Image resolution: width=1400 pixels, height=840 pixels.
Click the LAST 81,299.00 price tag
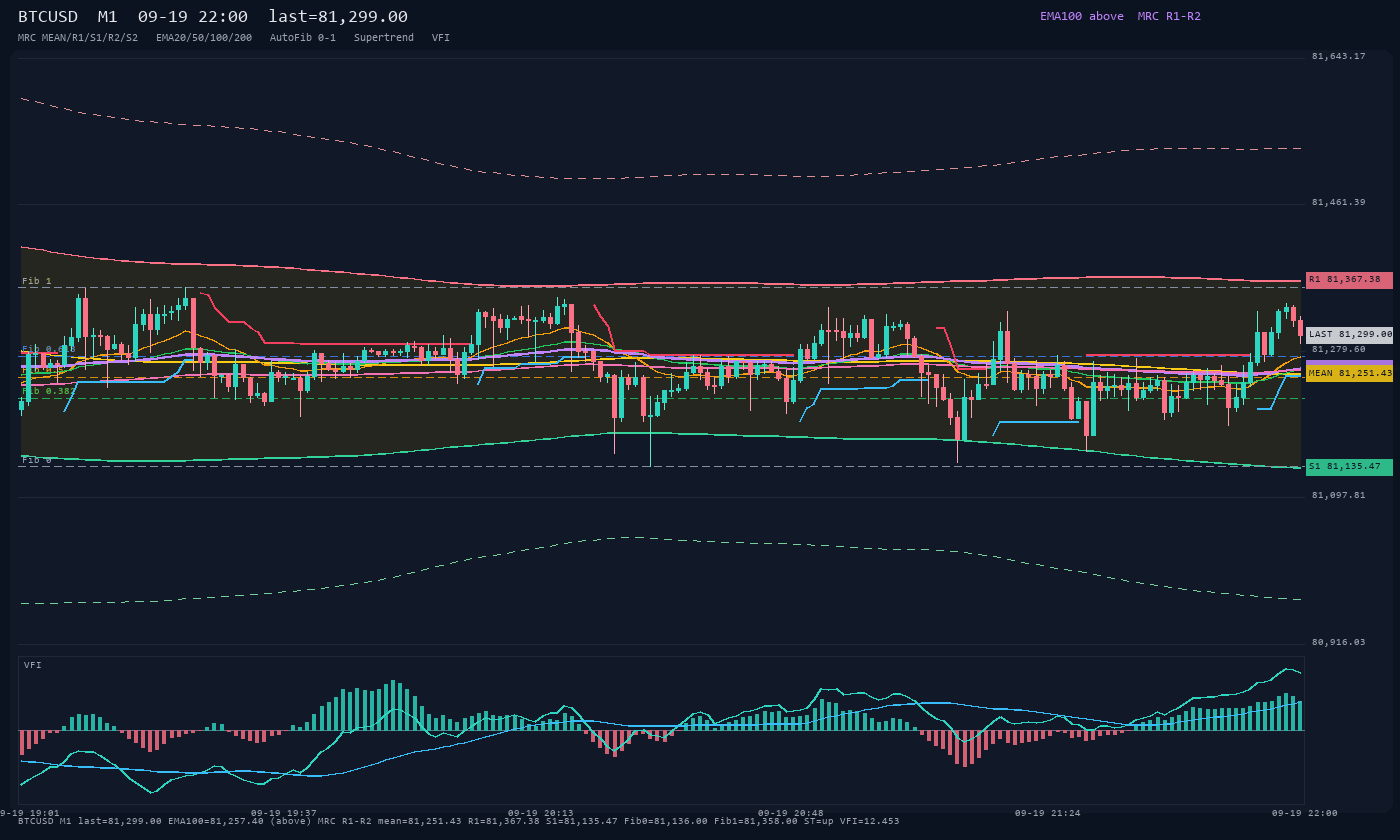pyautogui.click(x=1349, y=335)
